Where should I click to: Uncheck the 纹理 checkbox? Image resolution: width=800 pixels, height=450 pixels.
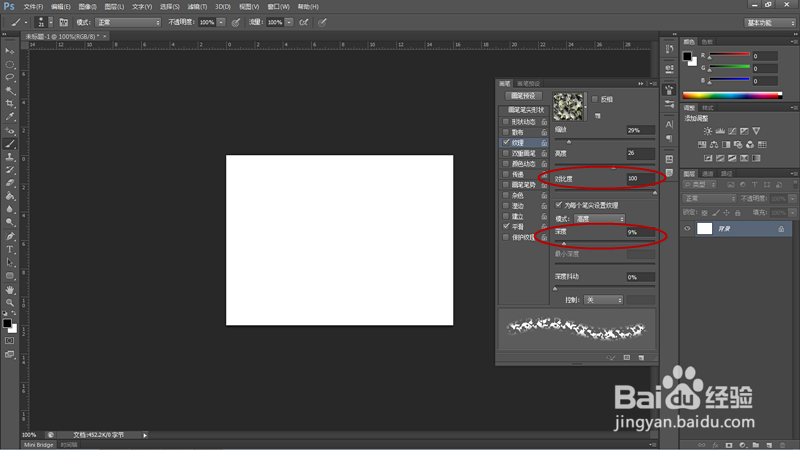coord(506,142)
